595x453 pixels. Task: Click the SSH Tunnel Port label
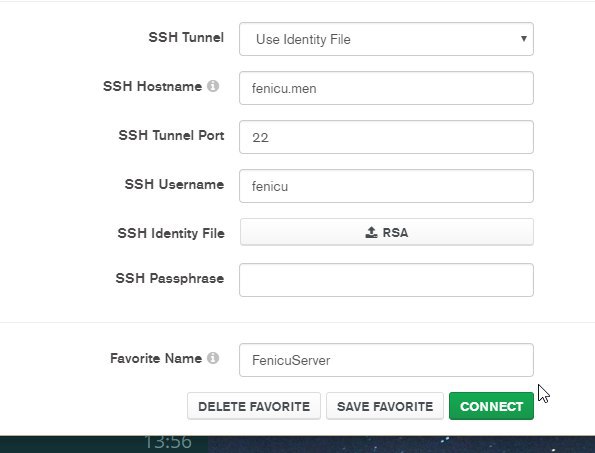(x=171, y=135)
